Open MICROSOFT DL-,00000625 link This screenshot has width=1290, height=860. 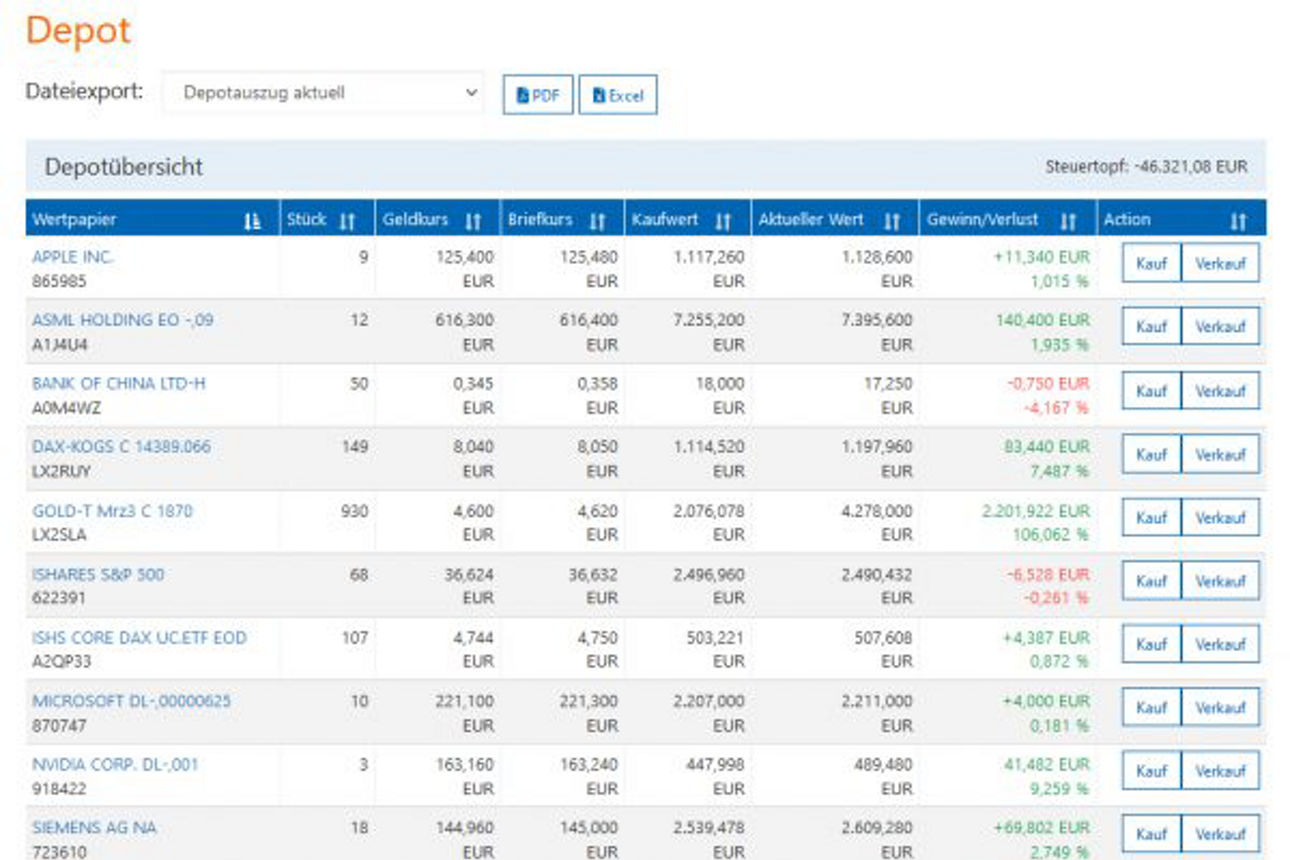point(131,701)
